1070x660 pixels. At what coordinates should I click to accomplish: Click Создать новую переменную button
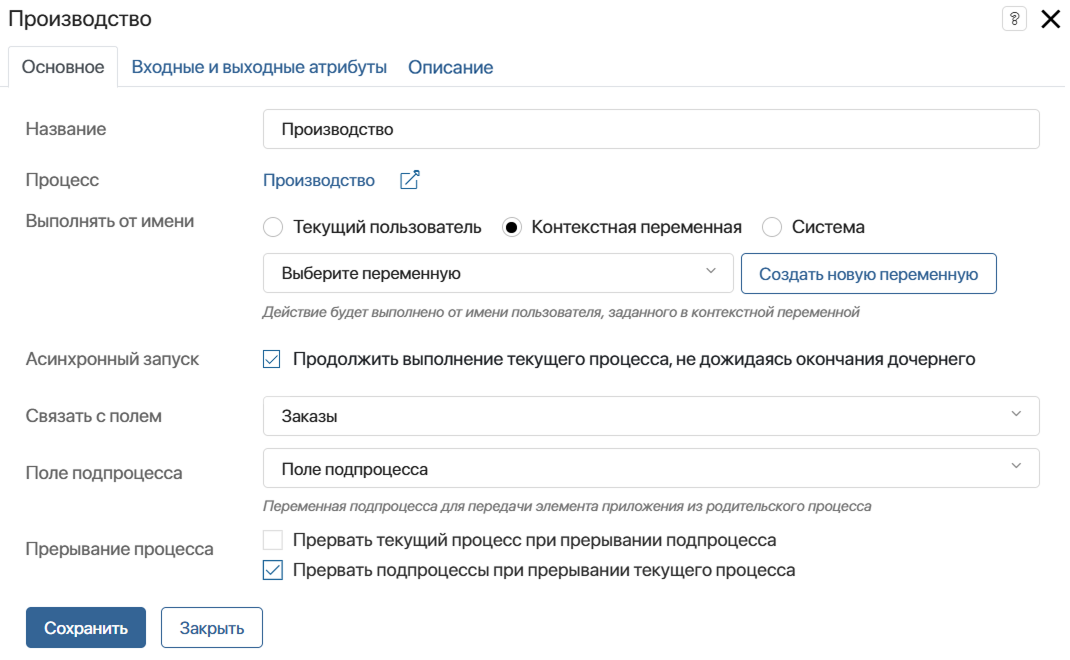point(869,274)
